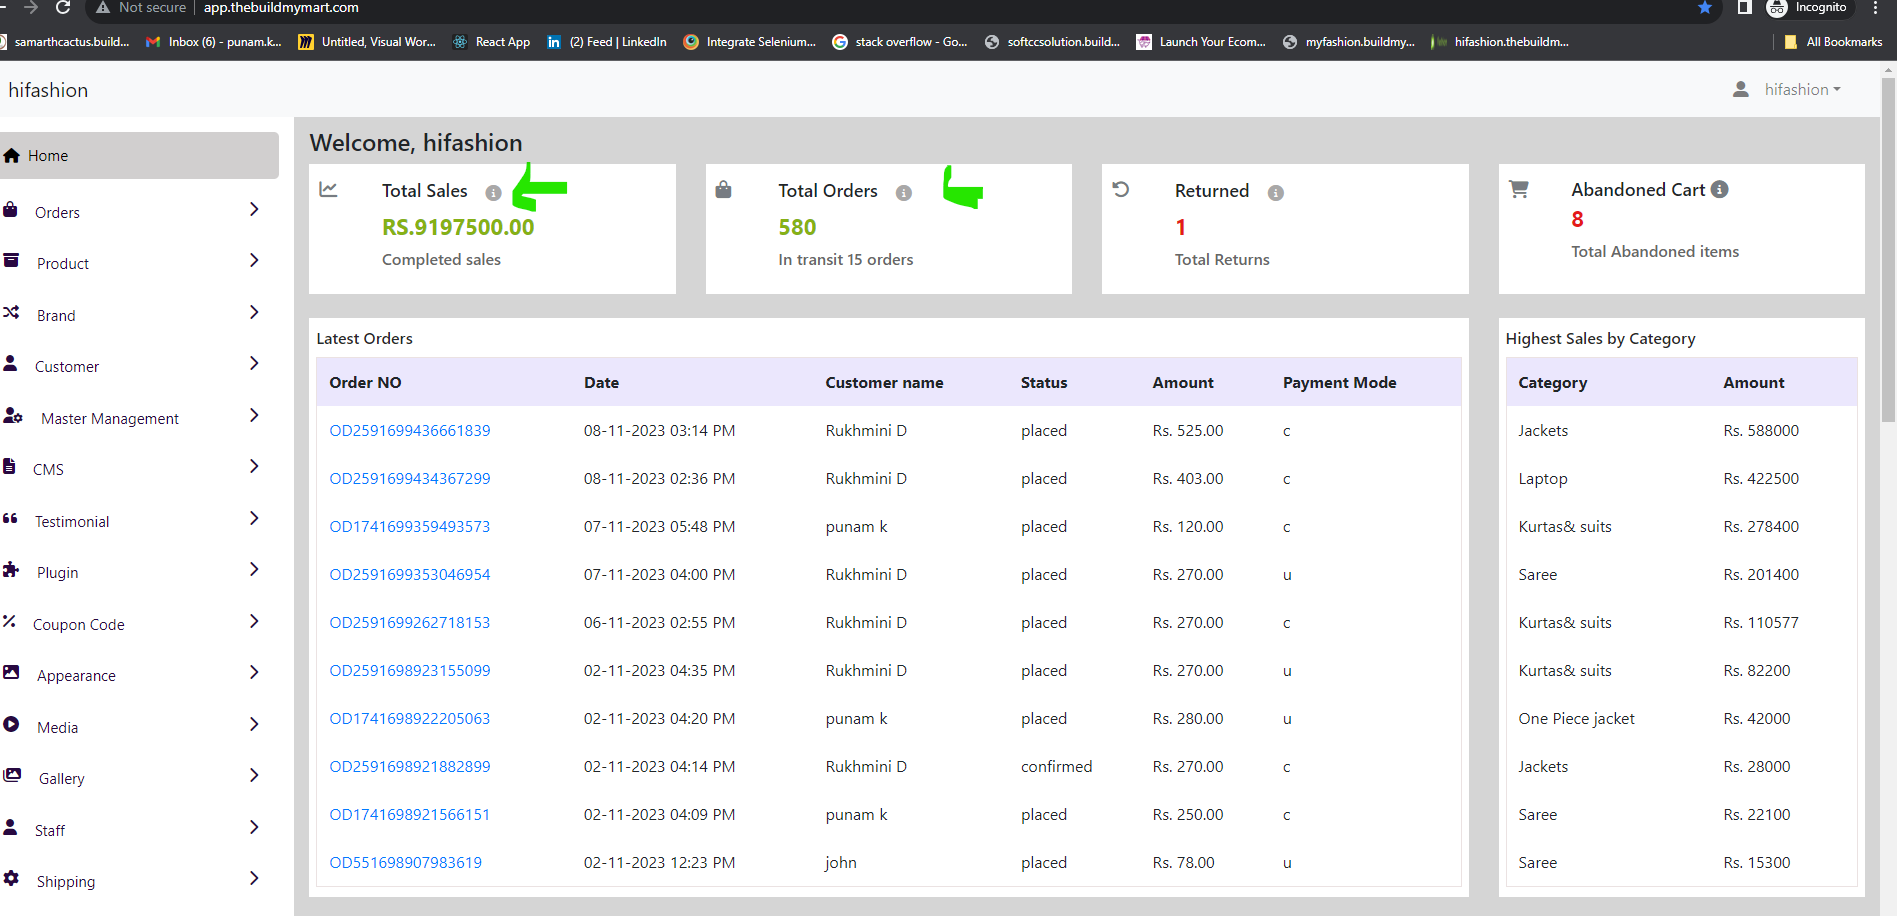The width and height of the screenshot is (1897, 916).
Task: Click the browser address bar URL
Action: [x=281, y=8]
